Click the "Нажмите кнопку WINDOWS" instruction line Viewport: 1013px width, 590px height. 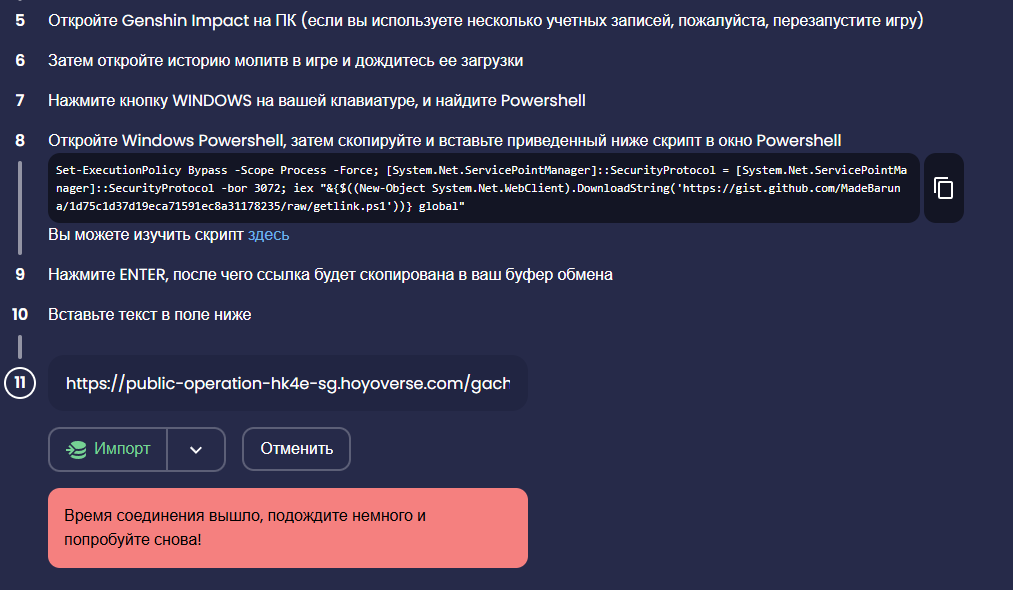point(316,100)
